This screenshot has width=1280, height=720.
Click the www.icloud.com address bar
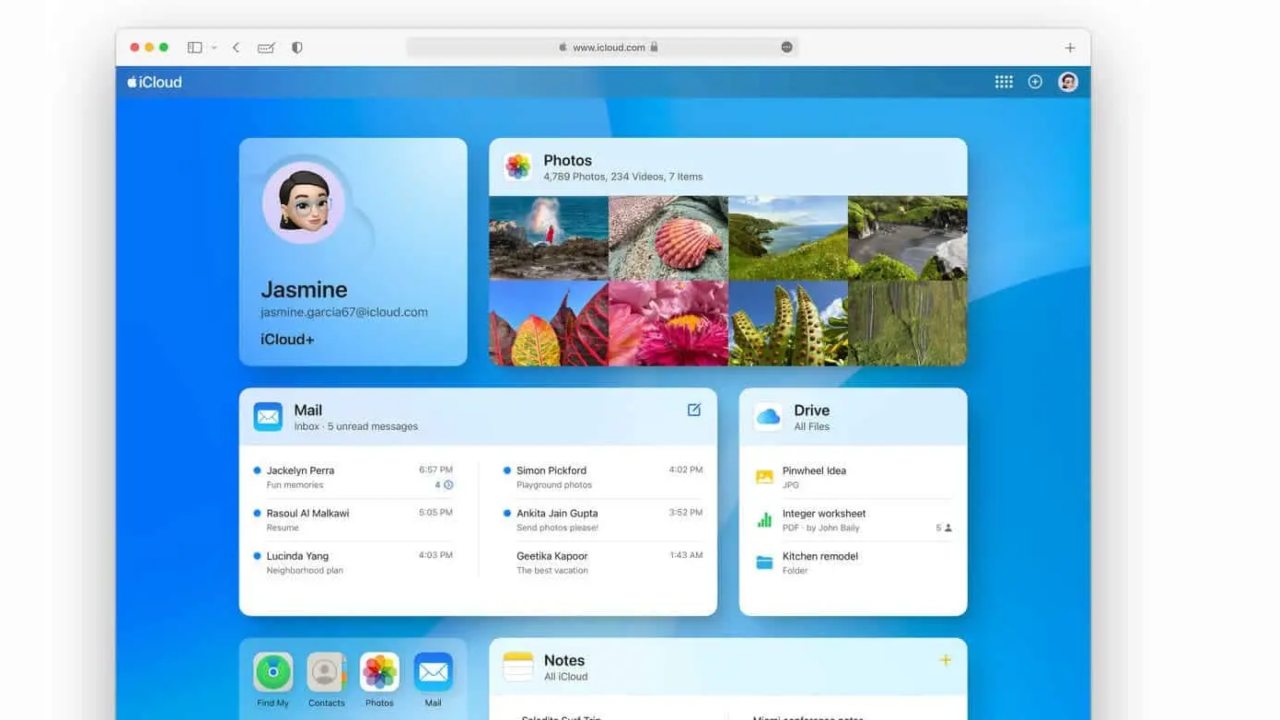(x=602, y=47)
